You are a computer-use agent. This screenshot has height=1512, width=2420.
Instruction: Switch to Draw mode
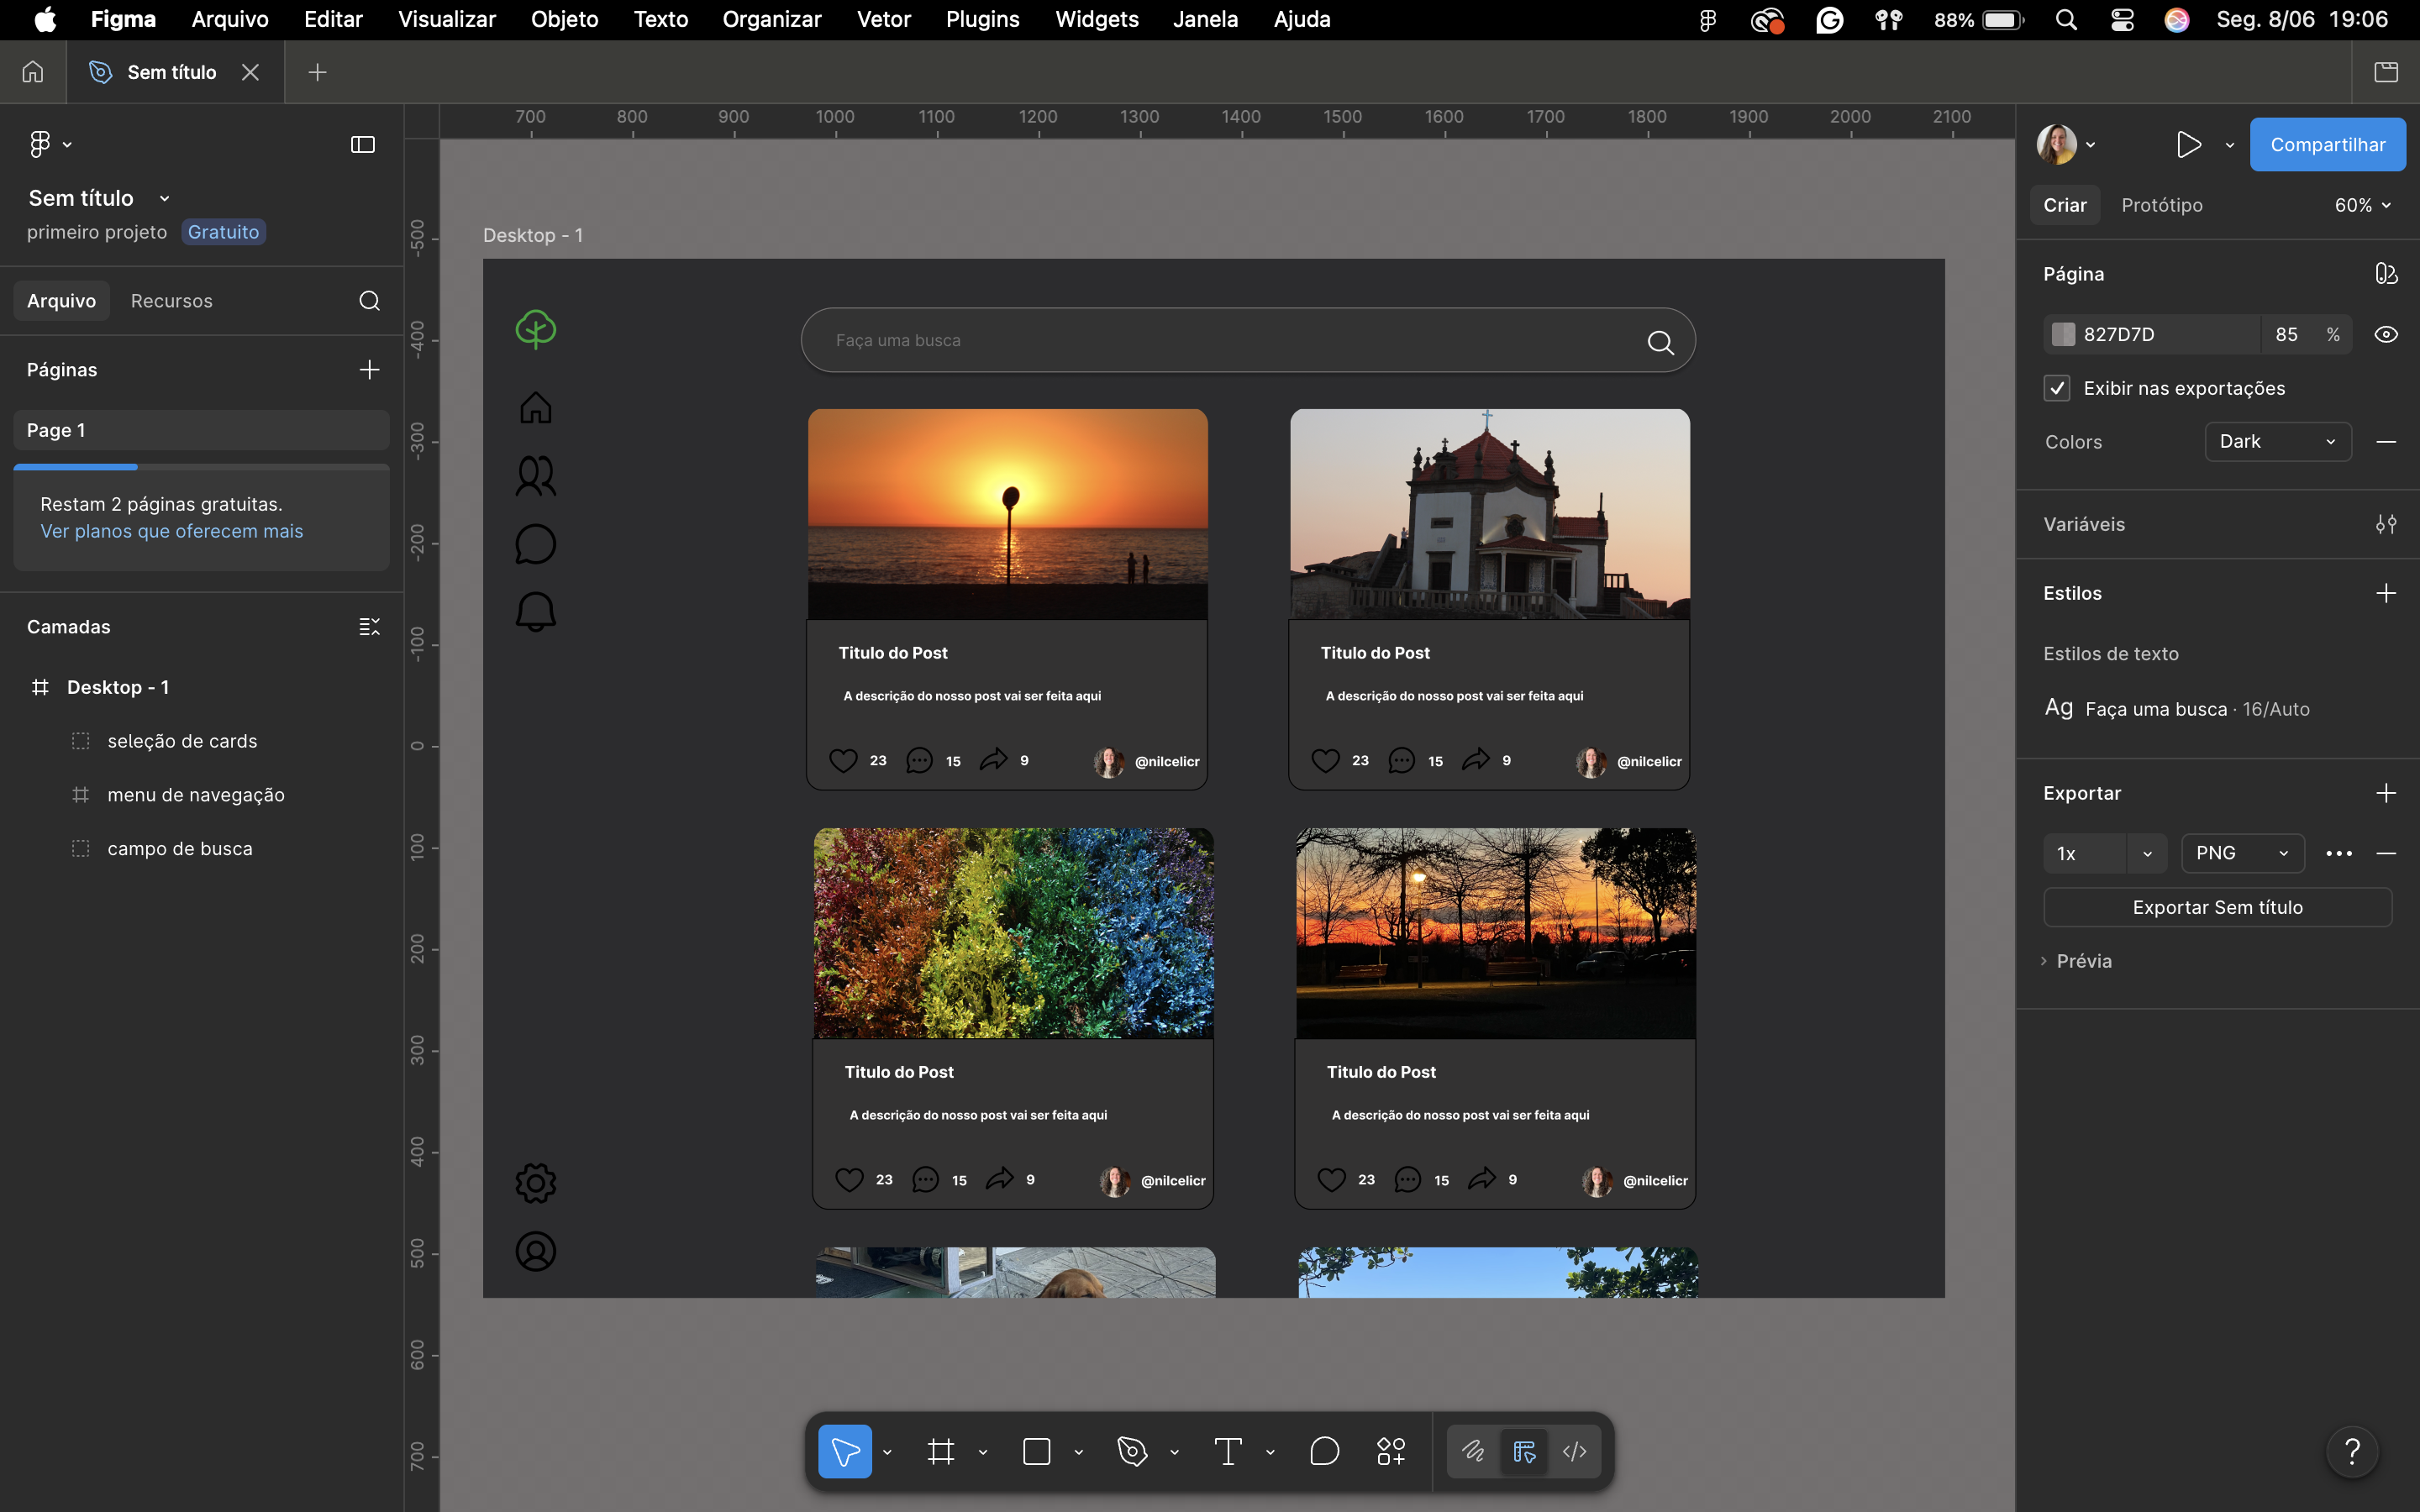point(1474,1451)
